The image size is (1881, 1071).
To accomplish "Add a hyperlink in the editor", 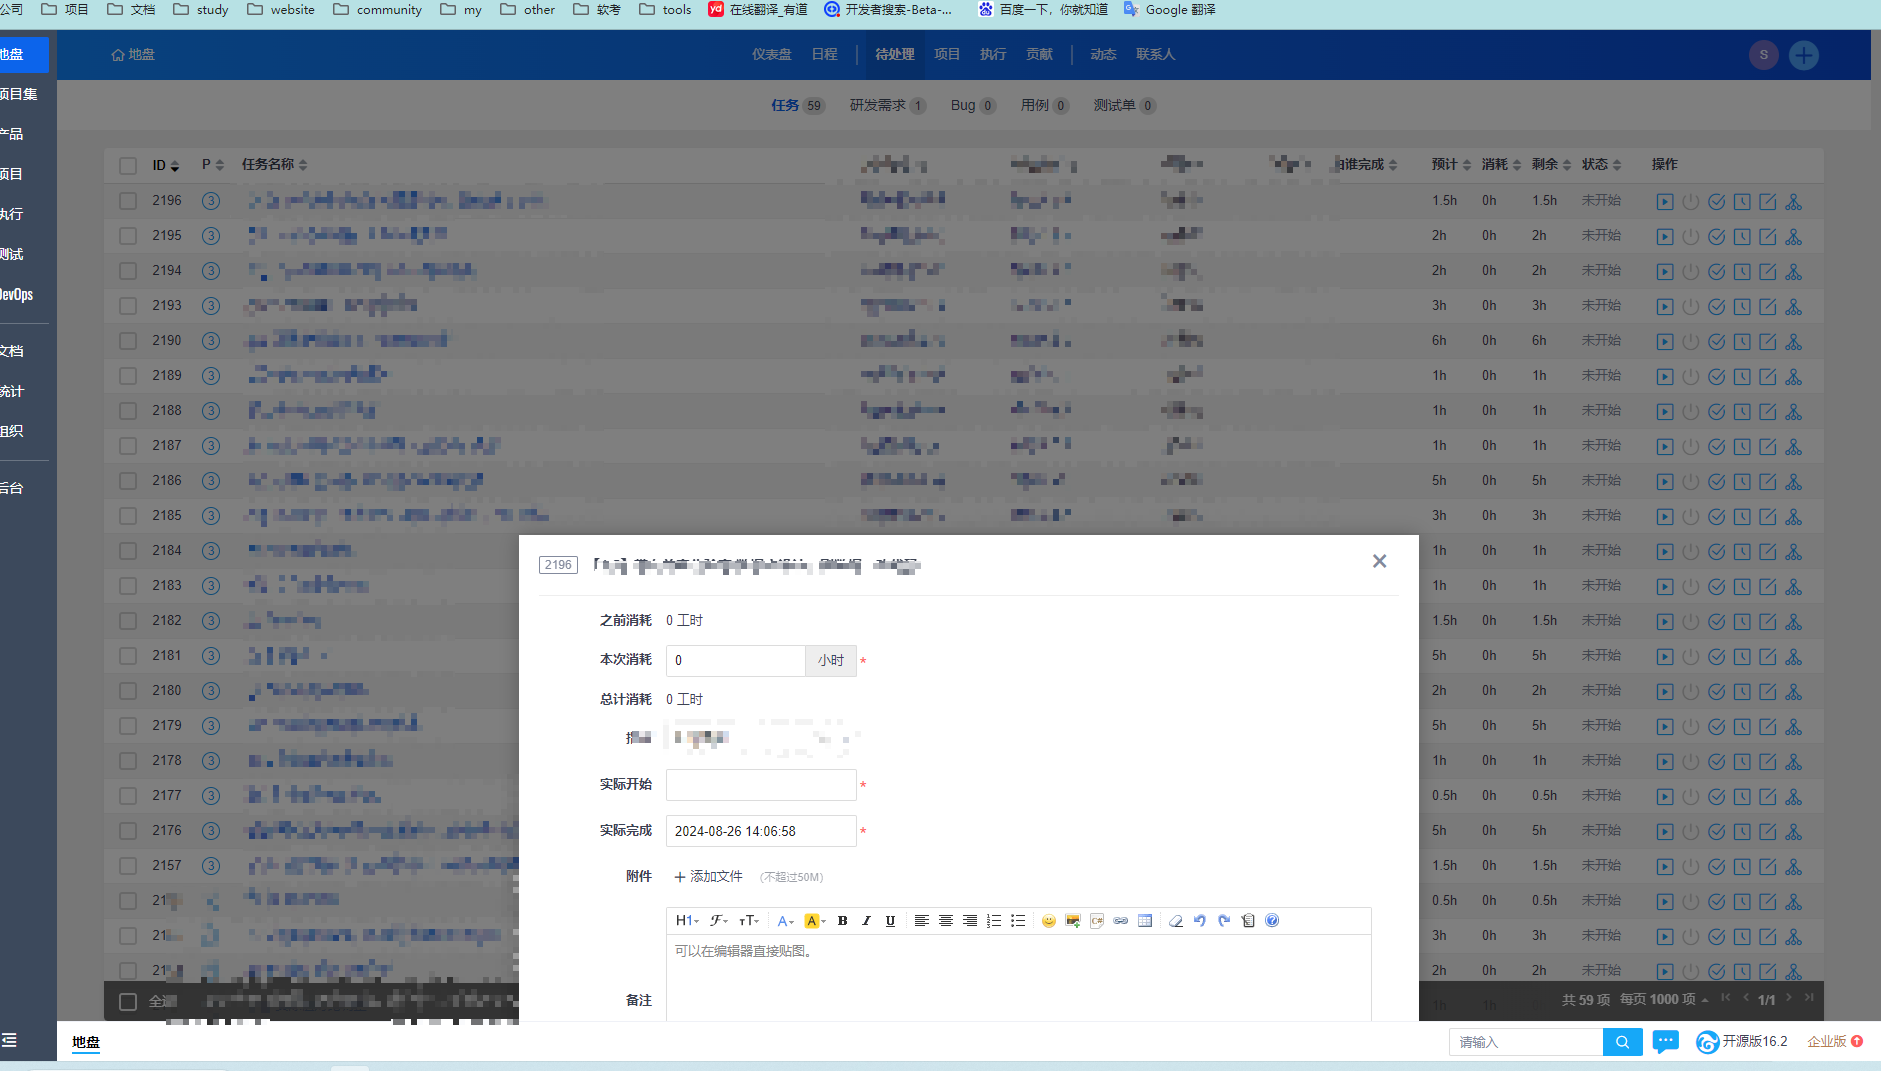I will [1120, 921].
